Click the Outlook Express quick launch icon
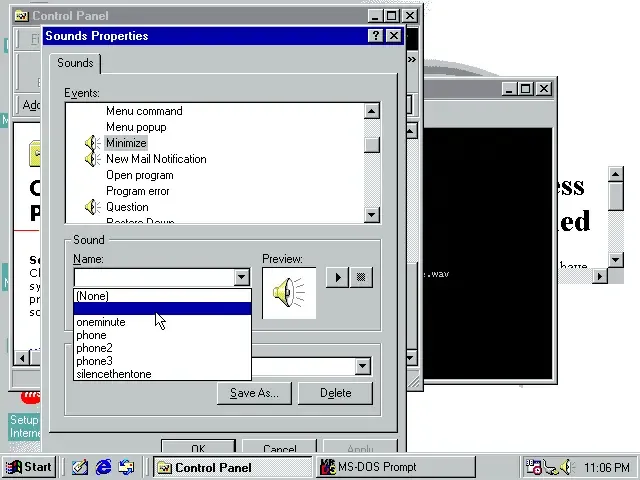Image resolution: width=640 pixels, height=480 pixels. coord(126,467)
